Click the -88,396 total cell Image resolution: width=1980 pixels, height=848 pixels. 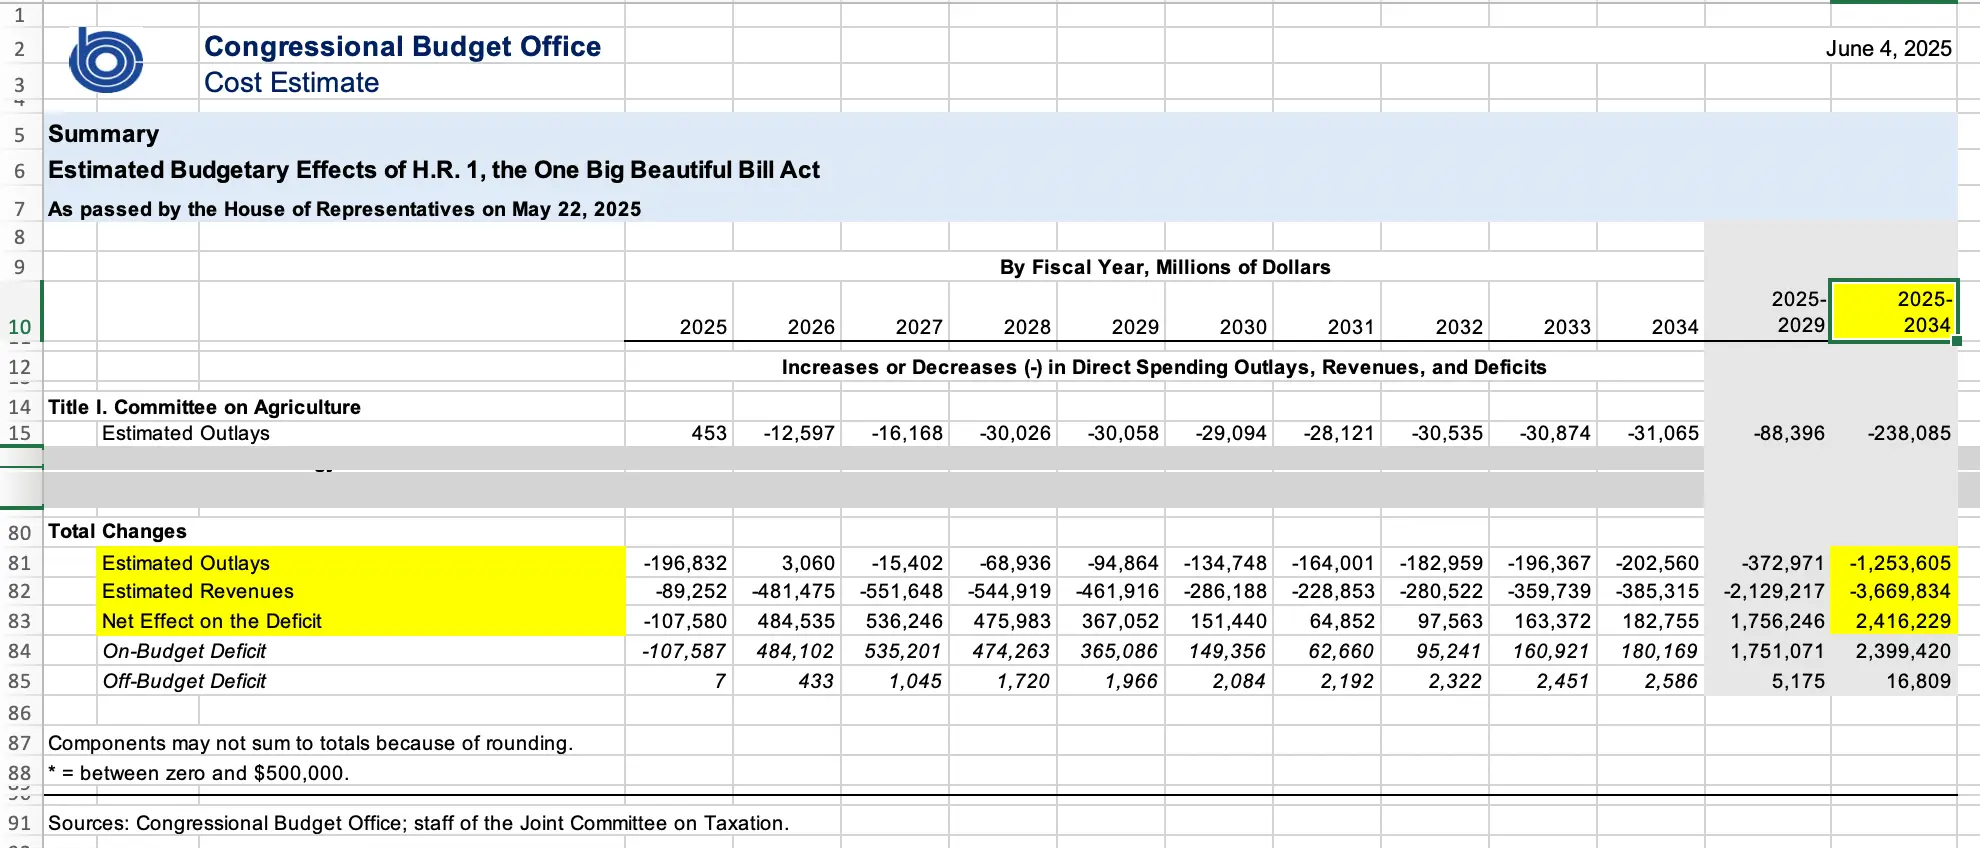click(x=1789, y=433)
